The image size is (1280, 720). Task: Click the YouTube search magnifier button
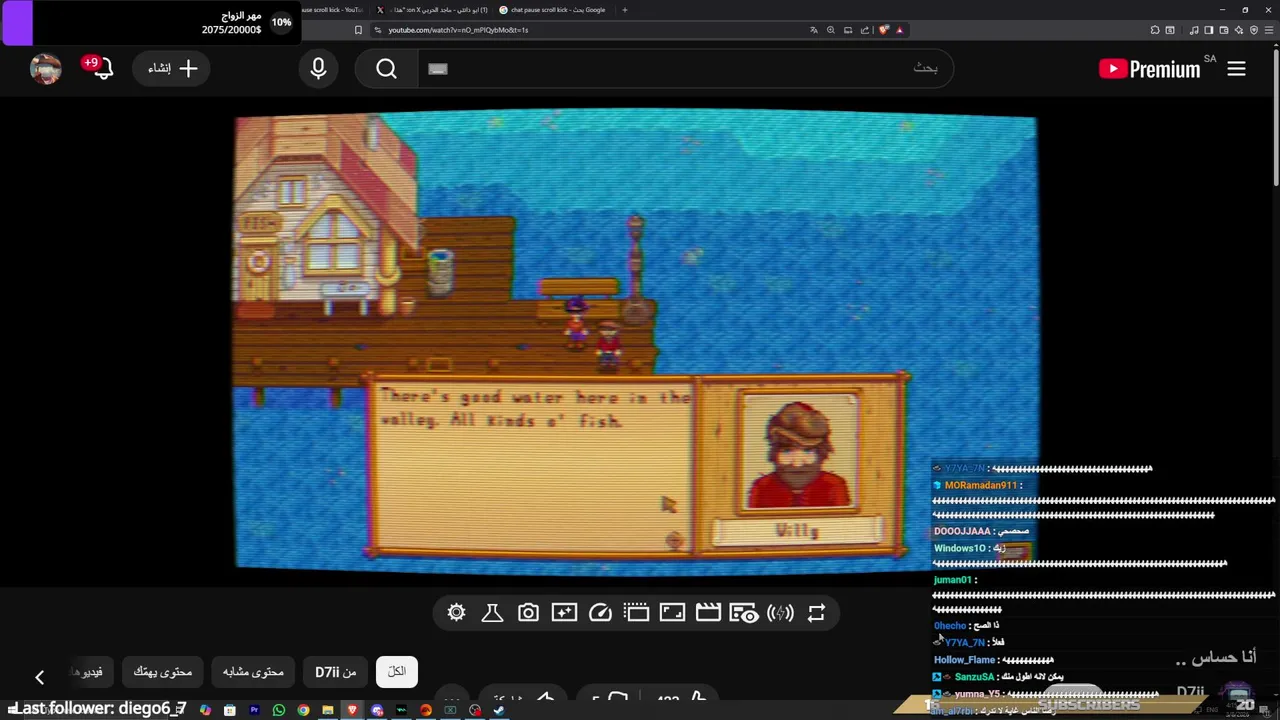[x=387, y=69]
